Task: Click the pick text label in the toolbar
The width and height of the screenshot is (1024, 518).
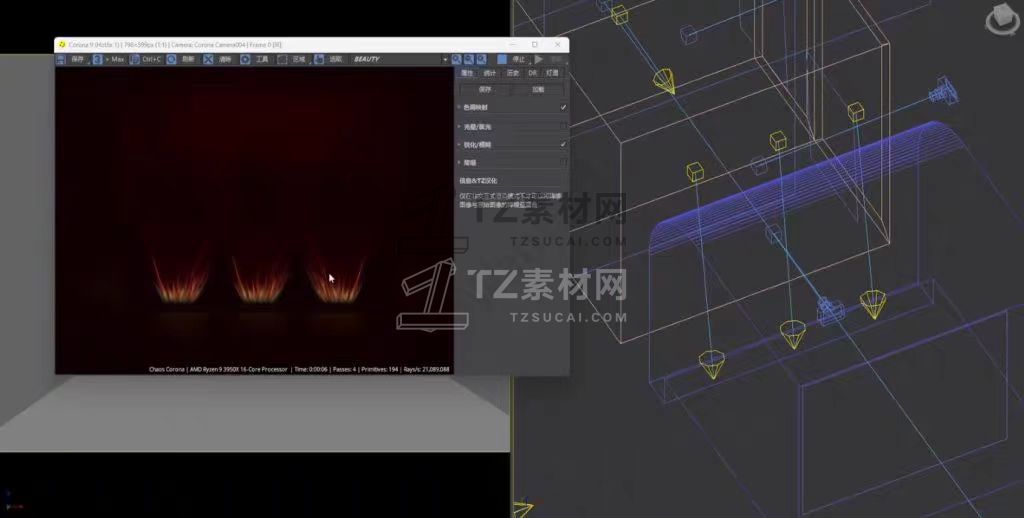Action: point(336,59)
